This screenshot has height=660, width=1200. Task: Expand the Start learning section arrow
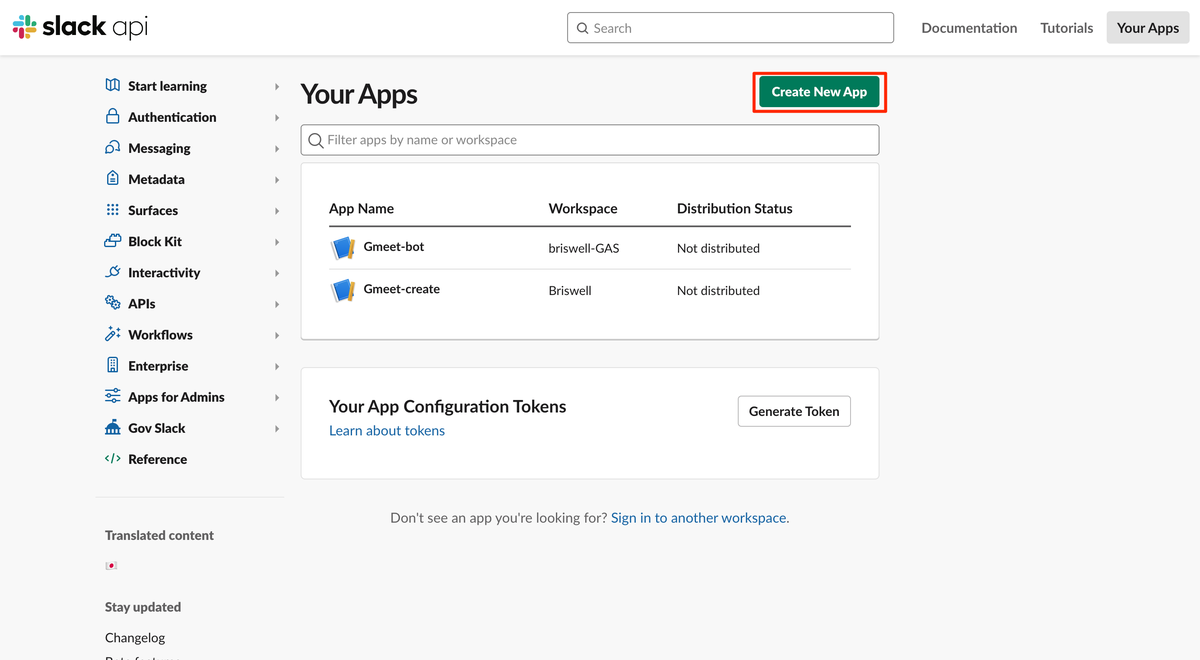277,87
